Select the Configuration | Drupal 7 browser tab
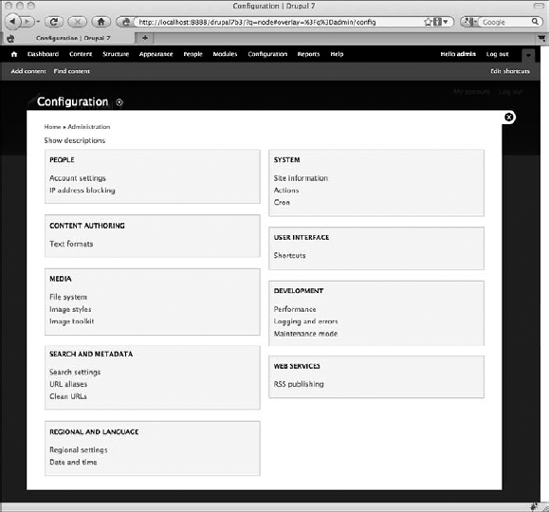549x512 pixels. 73,38
